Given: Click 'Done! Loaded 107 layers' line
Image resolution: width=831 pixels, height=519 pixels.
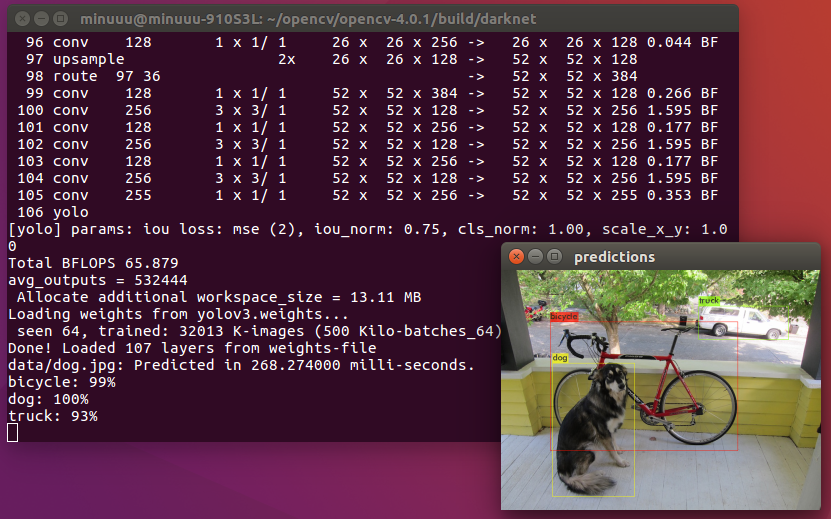Looking at the screenshot, I should pos(192,348).
